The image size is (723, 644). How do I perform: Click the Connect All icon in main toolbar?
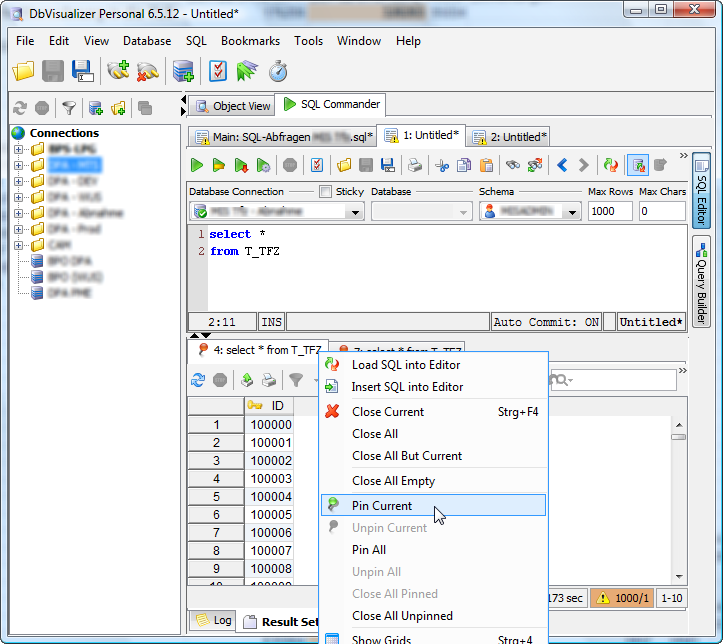118,71
